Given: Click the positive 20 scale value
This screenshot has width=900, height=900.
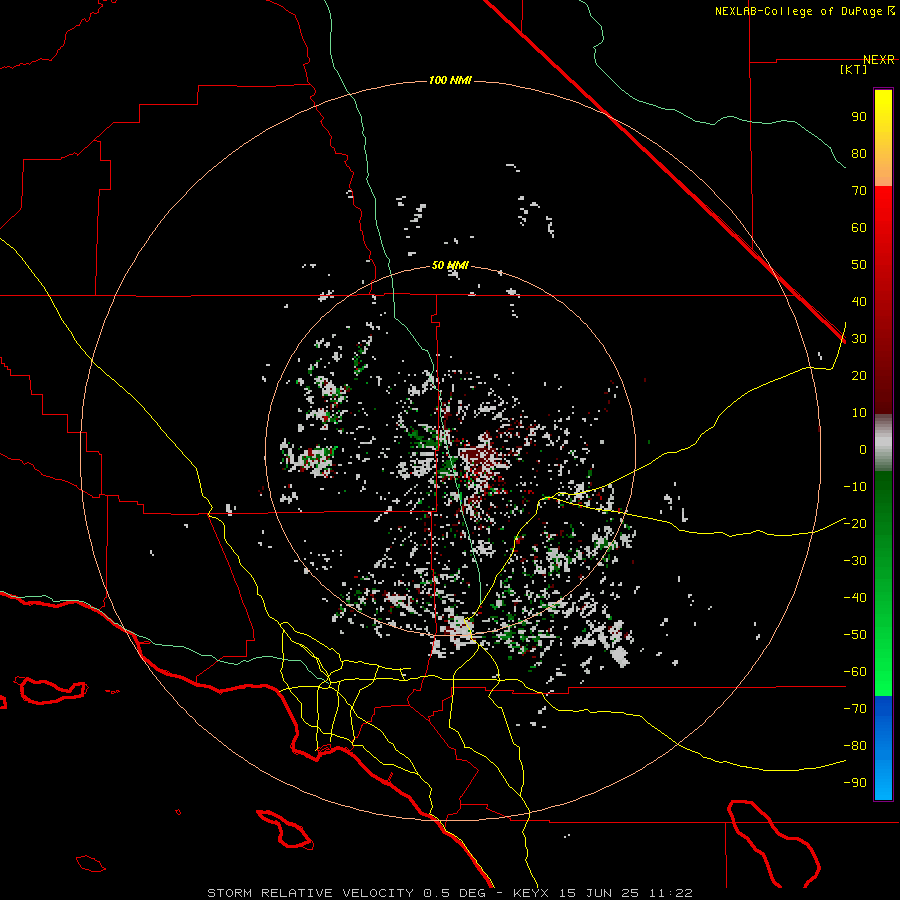Looking at the screenshot, I should point(859,376).
